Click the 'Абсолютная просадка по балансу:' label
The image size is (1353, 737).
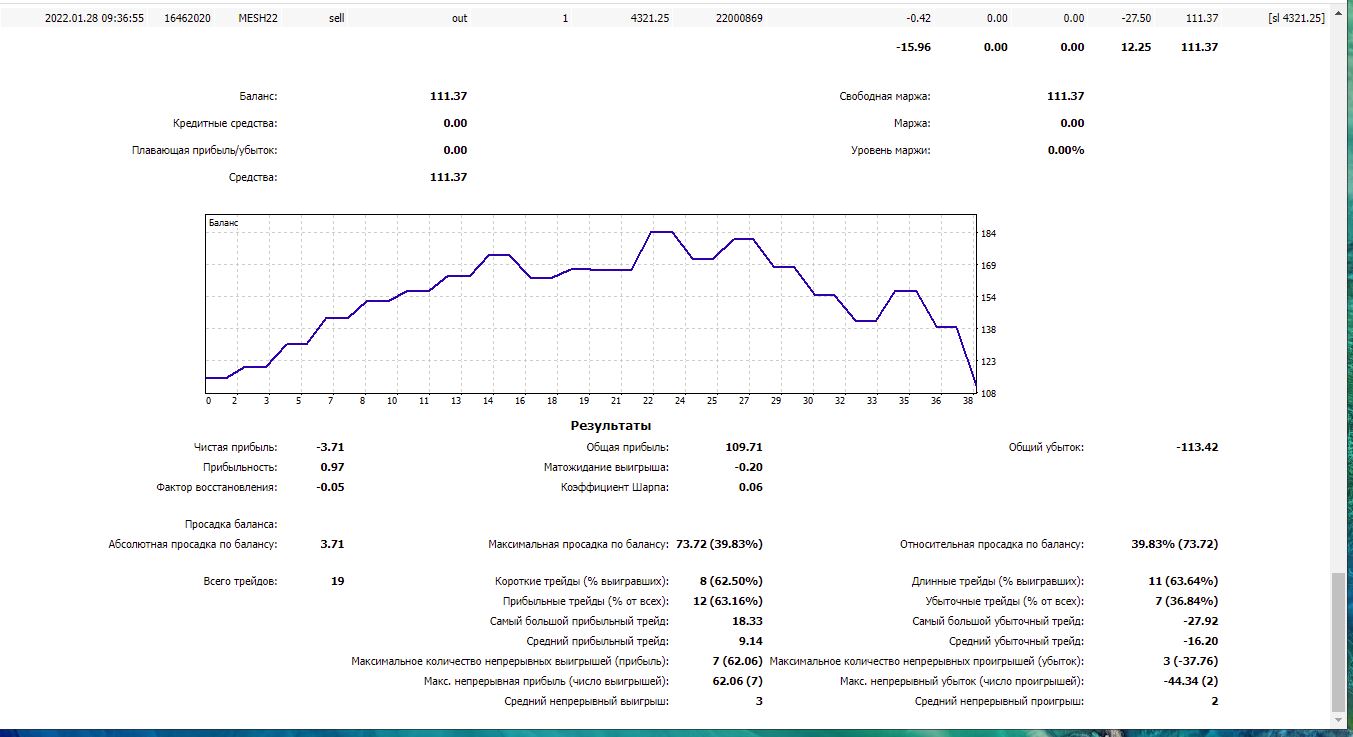pos(193,544)
